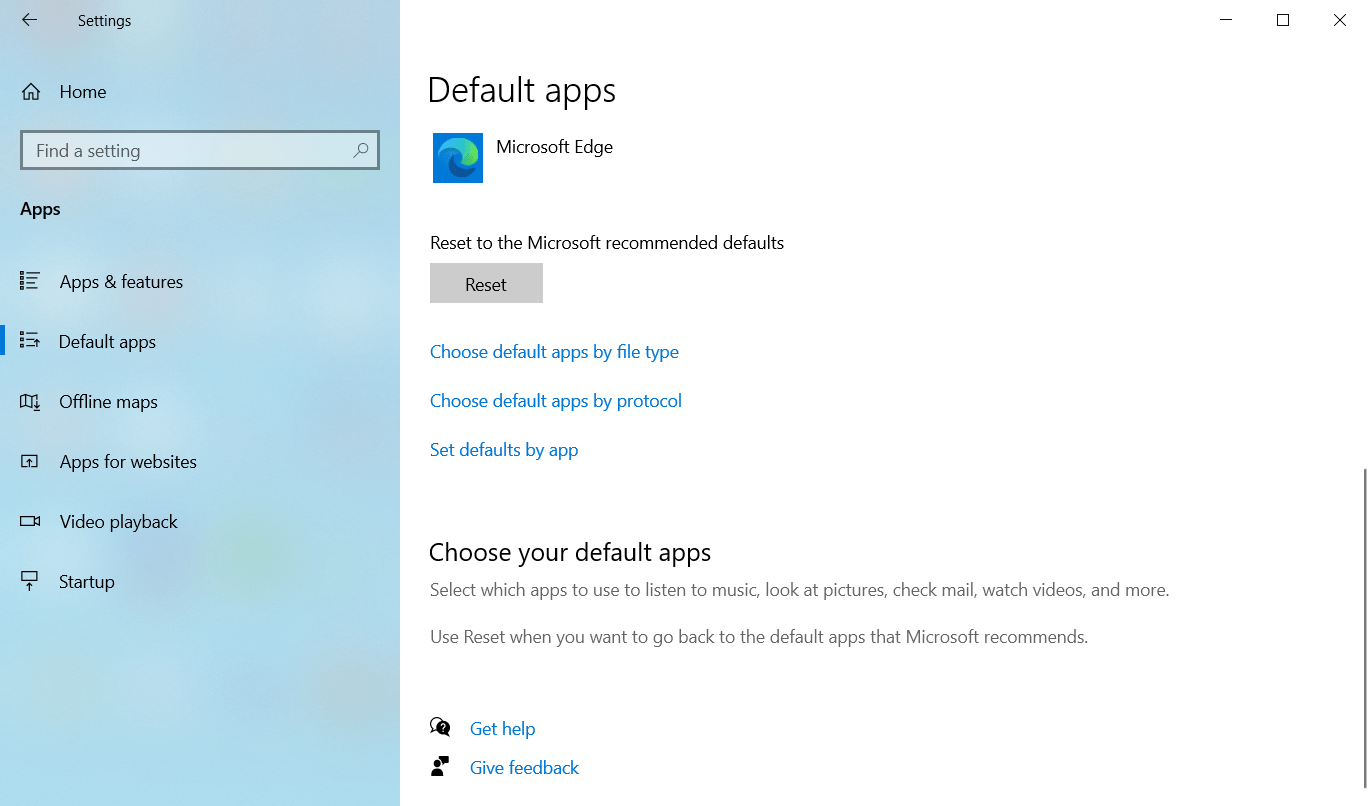Click the Set defaults by app link
The height and width of the screenshot is (806, 1369).
coord(504,450)
